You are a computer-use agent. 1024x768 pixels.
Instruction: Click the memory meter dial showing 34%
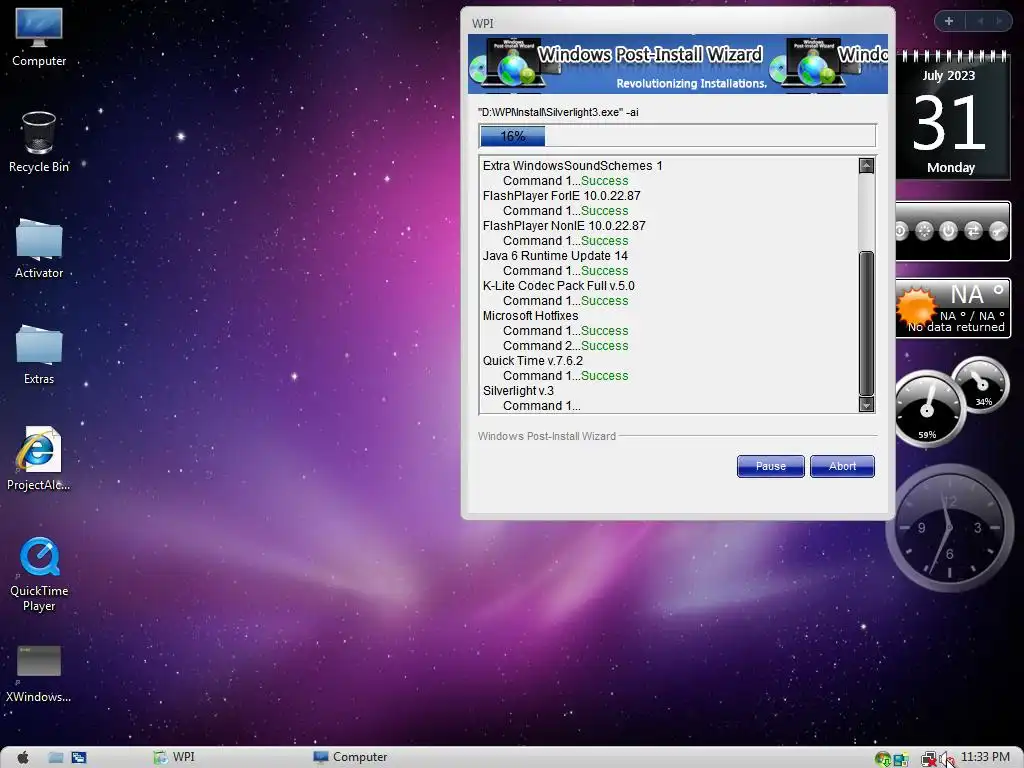click(x=980, y=384)
